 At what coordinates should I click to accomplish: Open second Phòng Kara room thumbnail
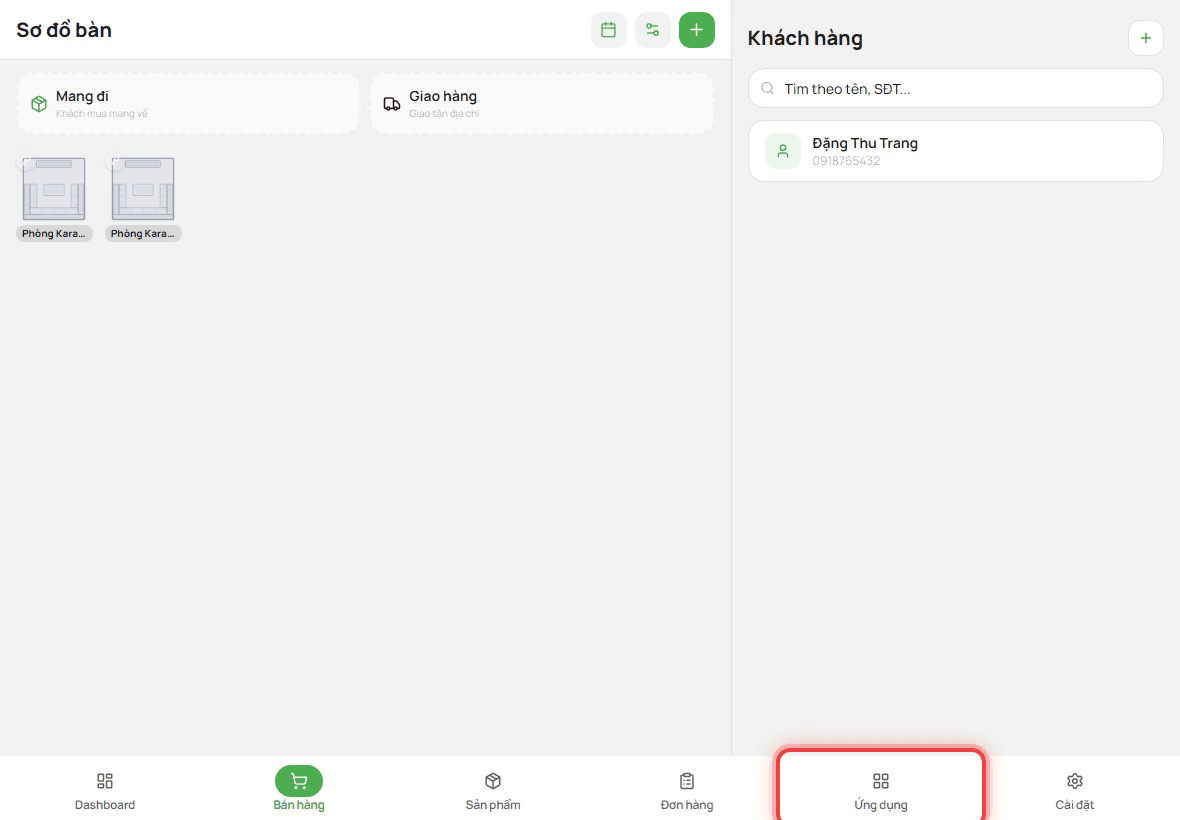(143, 199)
